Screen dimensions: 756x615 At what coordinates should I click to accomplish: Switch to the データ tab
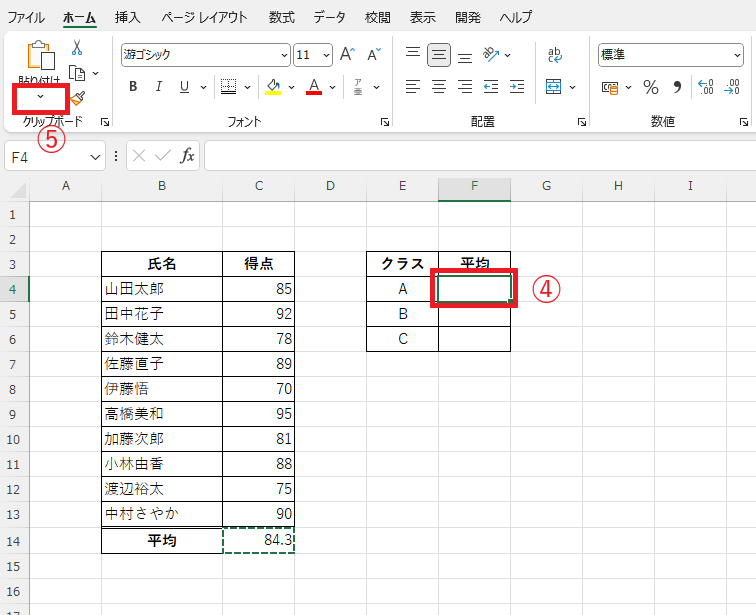click(330, 17)
